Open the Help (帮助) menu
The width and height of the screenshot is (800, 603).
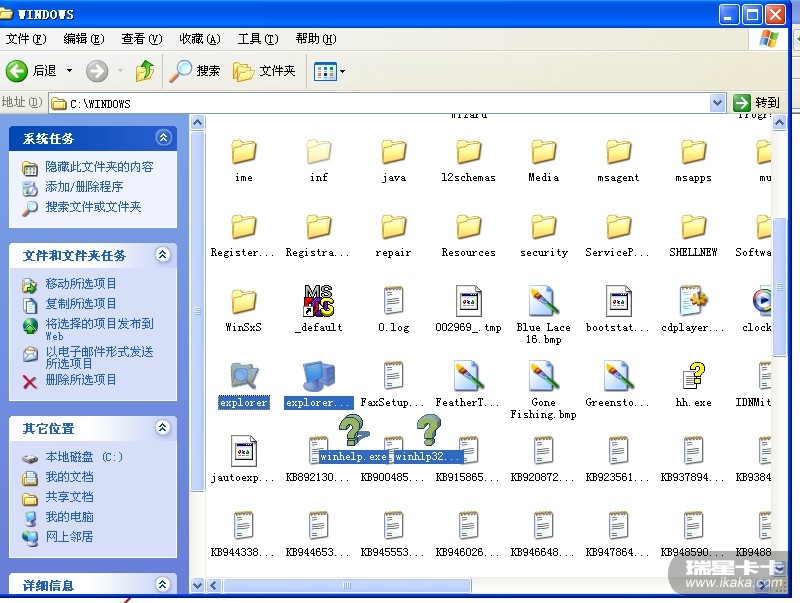[x=316, y=39]
